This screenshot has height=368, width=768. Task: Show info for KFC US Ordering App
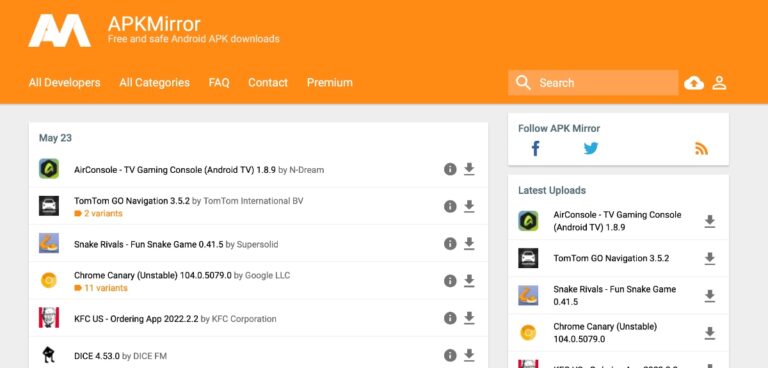tap(450, 318)
